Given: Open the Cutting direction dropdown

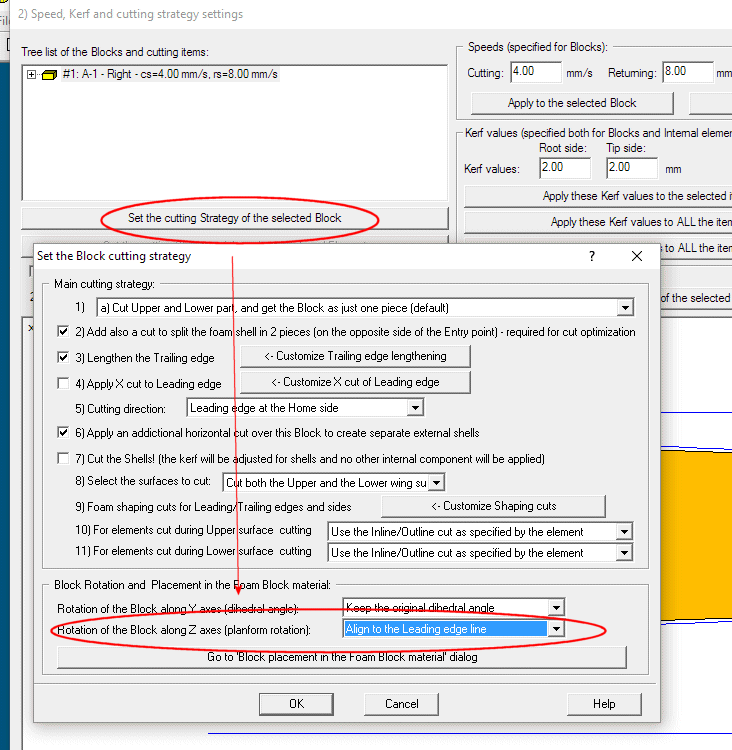Looking at the screenshot, I should point(414,408).
